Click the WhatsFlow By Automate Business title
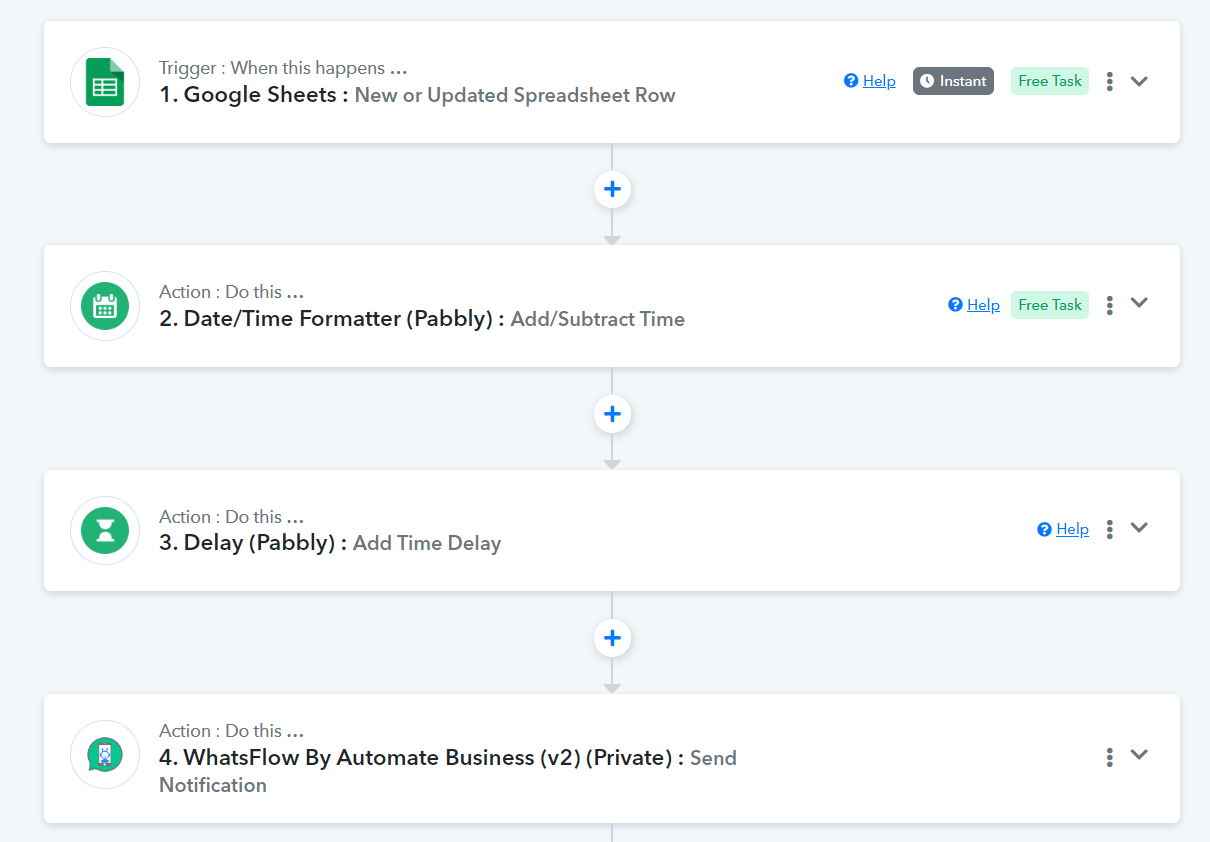 (421, 757)
